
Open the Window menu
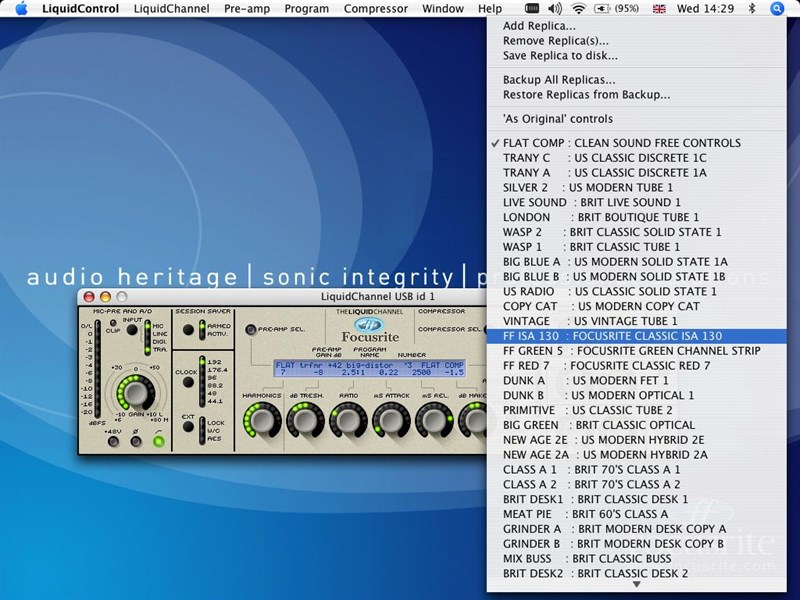click(x=443, y=9)
